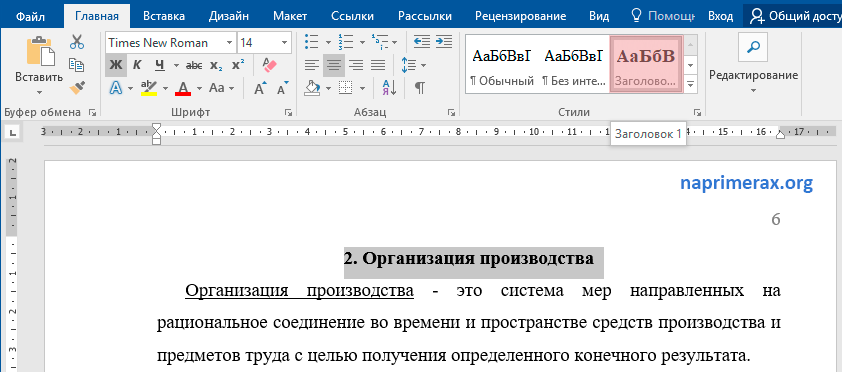Click the multilevel list icon

pyautogui.click(x=380, y=41)
